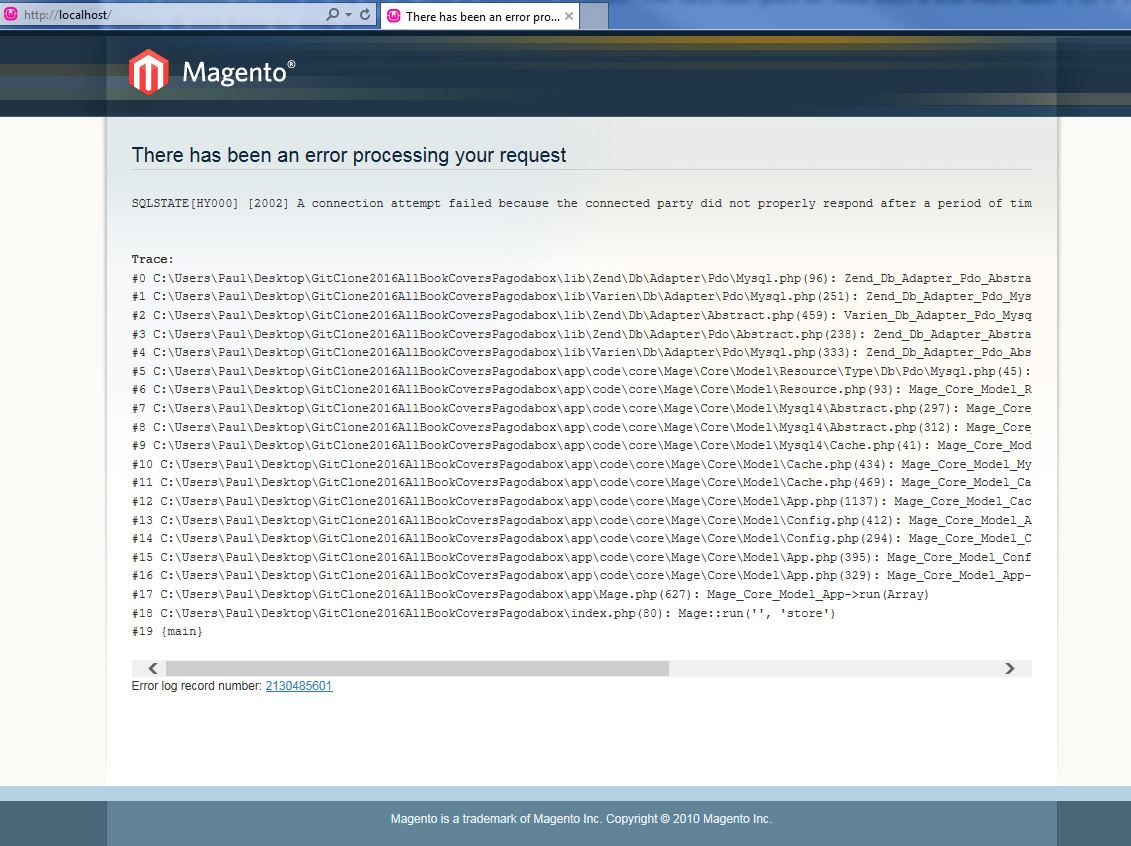This screenshot has height=846, width=1131.
Task: Open error log record 2130485601 link
Action: [299, 686]
